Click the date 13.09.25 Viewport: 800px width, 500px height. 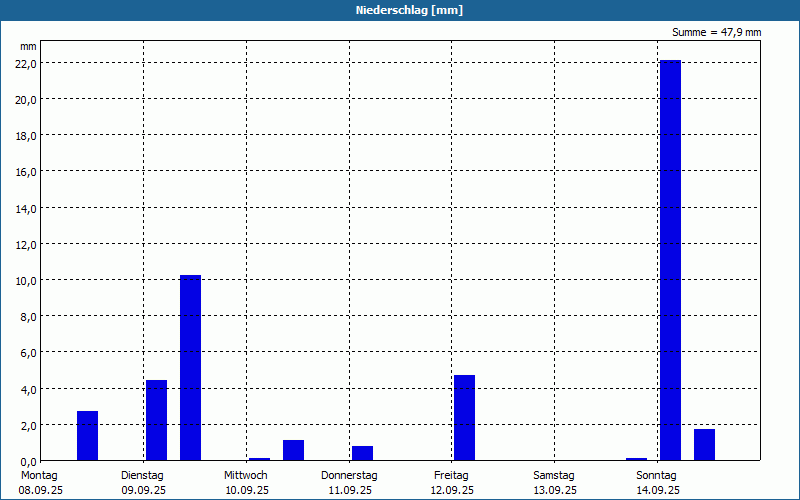pyautogui.click(x=555, y=490)
